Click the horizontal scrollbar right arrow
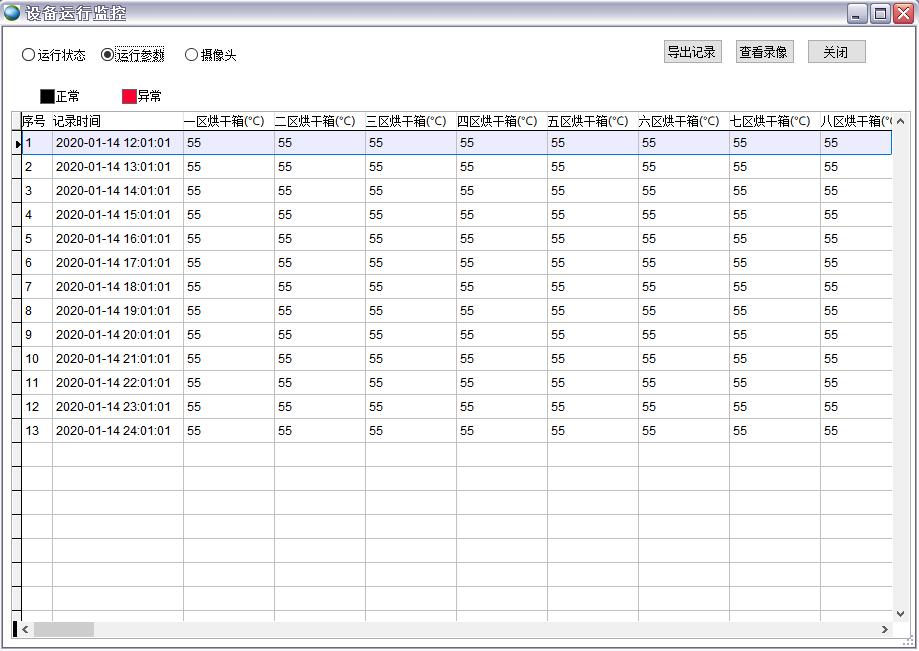This screenshot has height=651, width=919. pyautogui.click(x=885, y=629)
